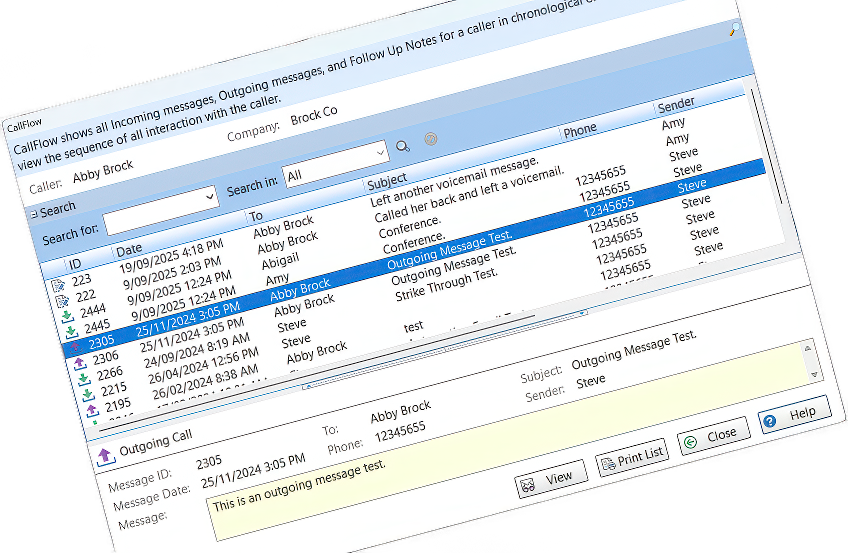Click the 'test' subject cell
This screenshot has height=553, width=848.
coord(414,327)
